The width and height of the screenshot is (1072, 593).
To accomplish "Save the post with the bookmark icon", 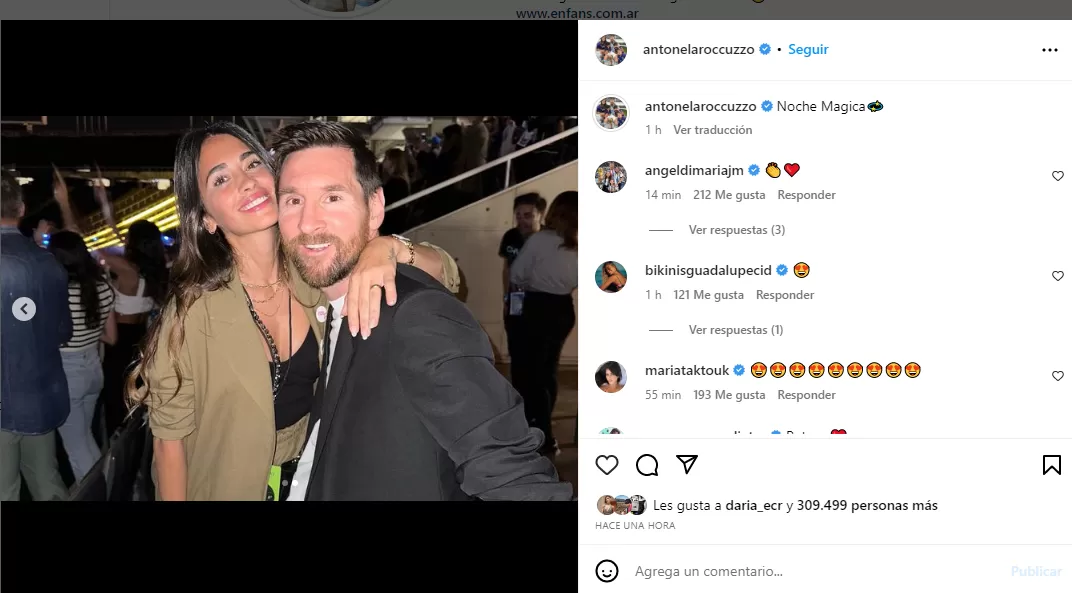I will 1051,464.
